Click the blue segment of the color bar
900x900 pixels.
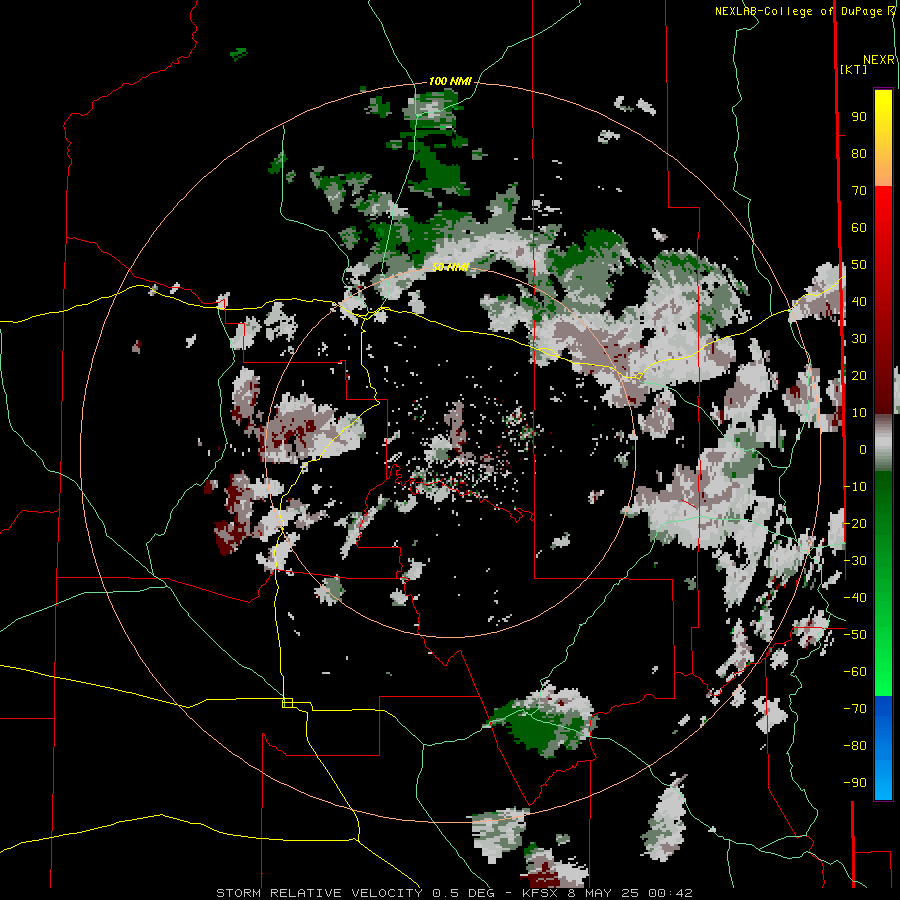coord(883,748)
